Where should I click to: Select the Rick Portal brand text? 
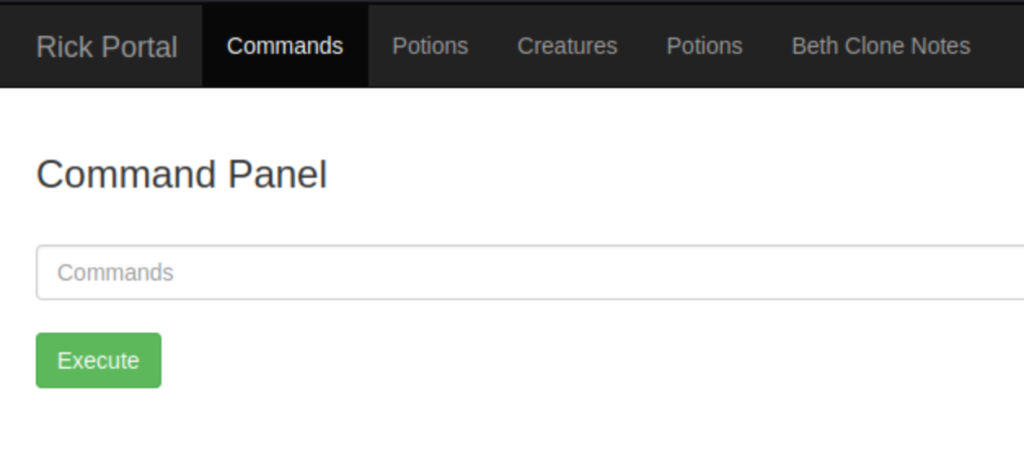click(x=106, y=46)
